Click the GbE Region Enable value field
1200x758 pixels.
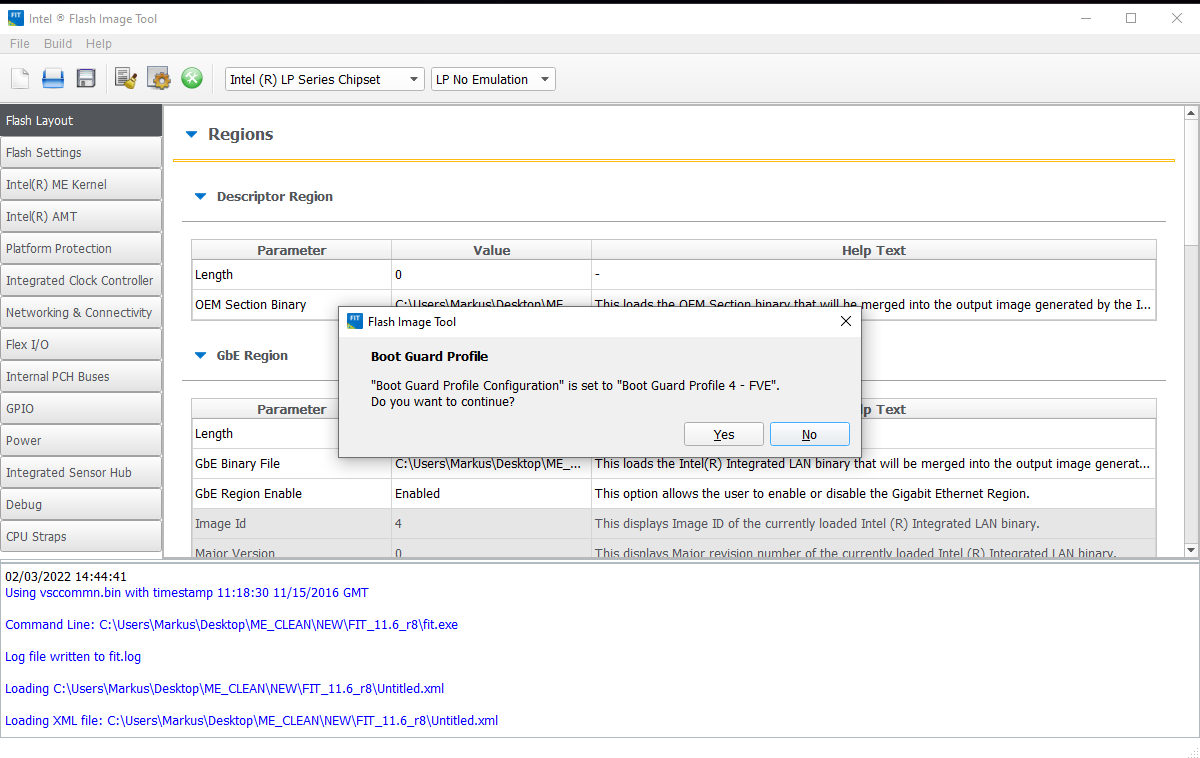(x=490, y=494)
